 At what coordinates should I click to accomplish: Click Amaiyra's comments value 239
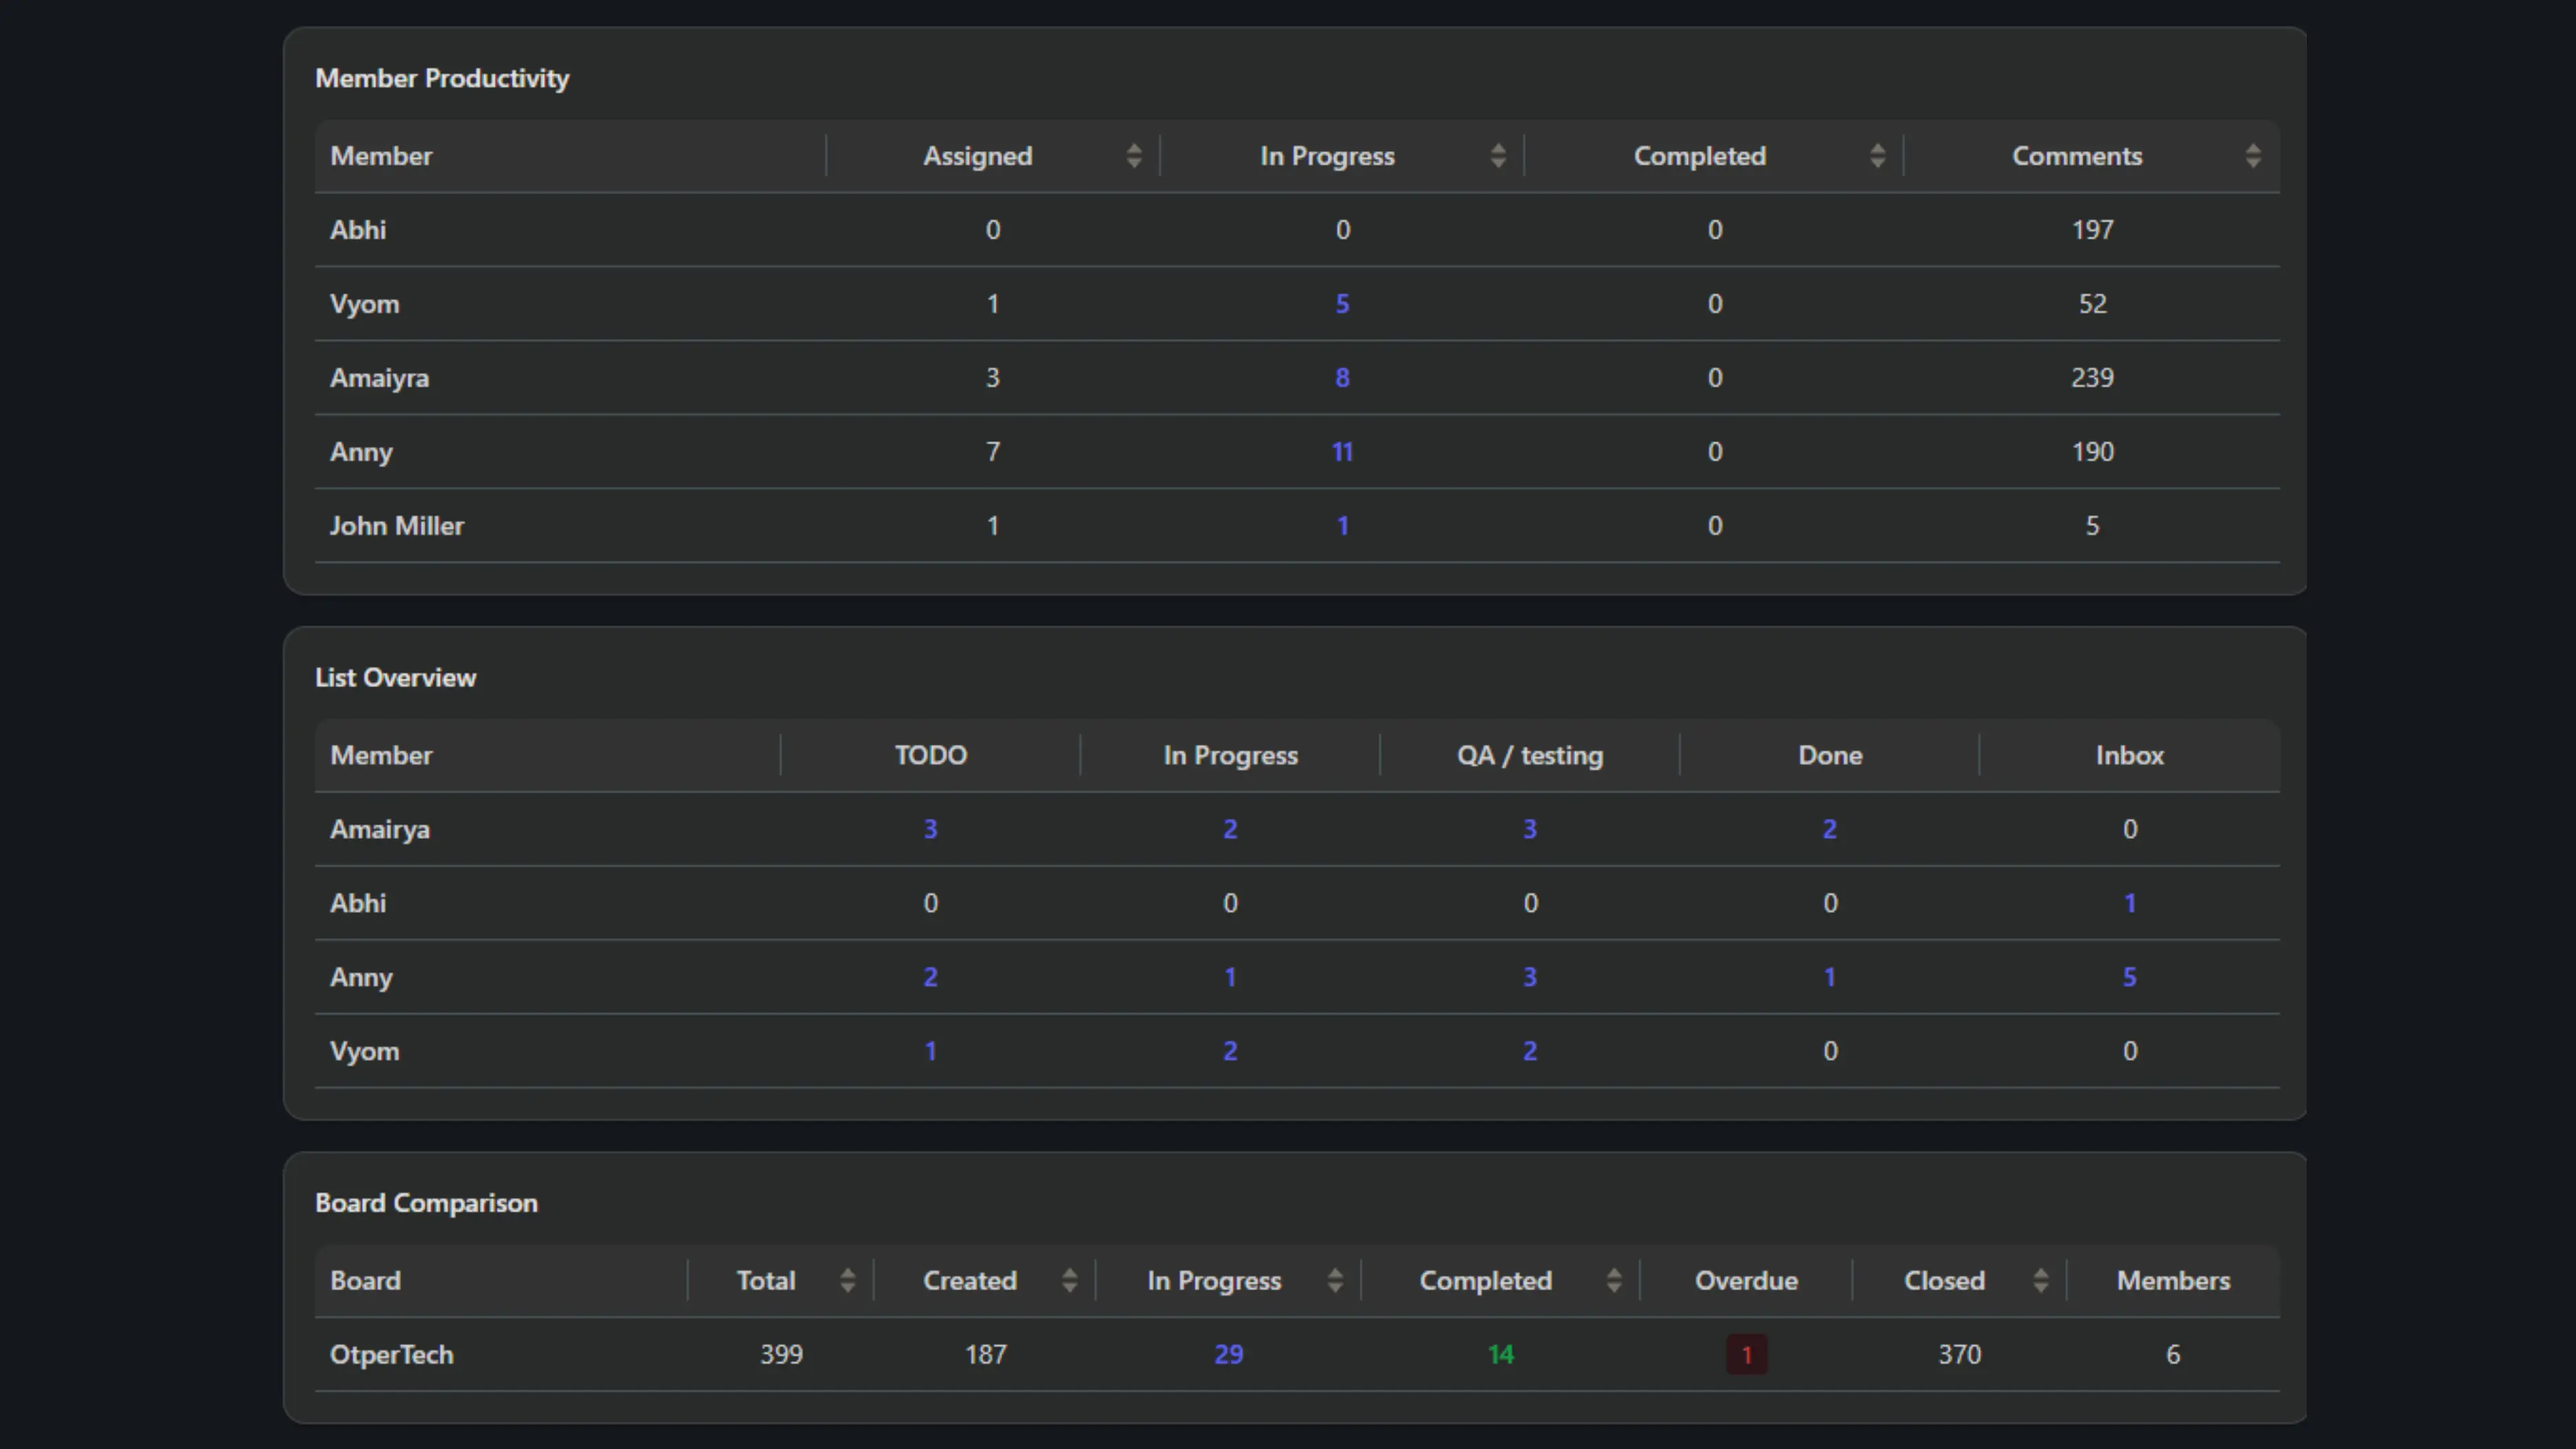pyautogui.click(x=2092, y=378)
